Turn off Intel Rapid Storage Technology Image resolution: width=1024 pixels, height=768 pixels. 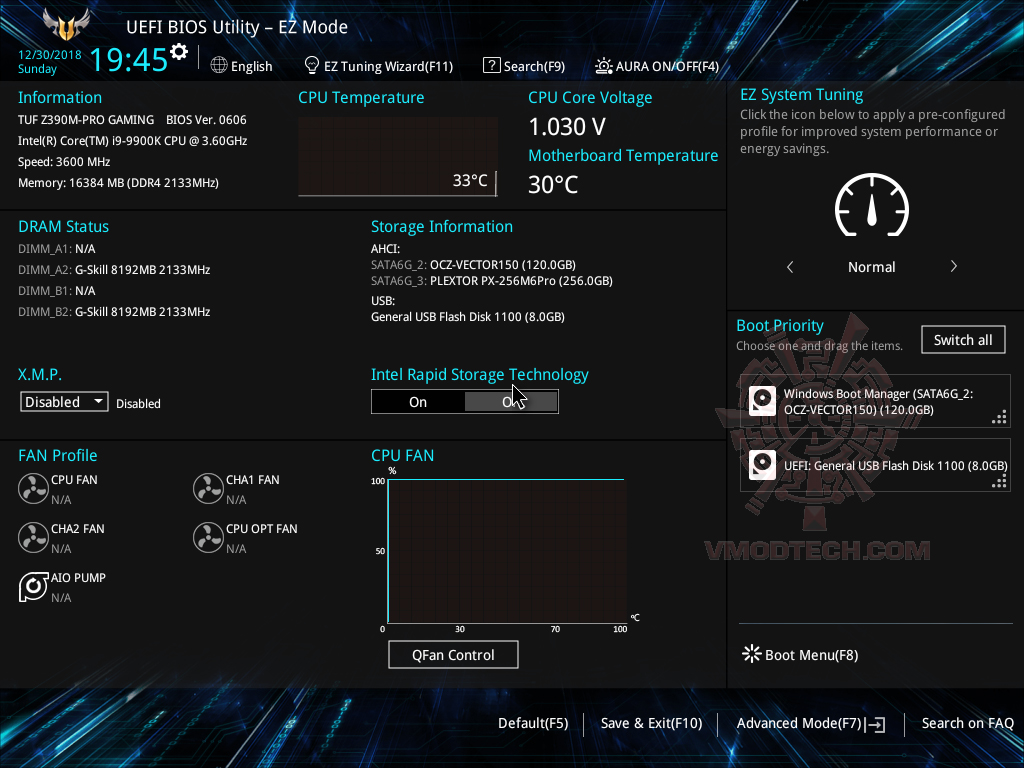tap(511, 401)
